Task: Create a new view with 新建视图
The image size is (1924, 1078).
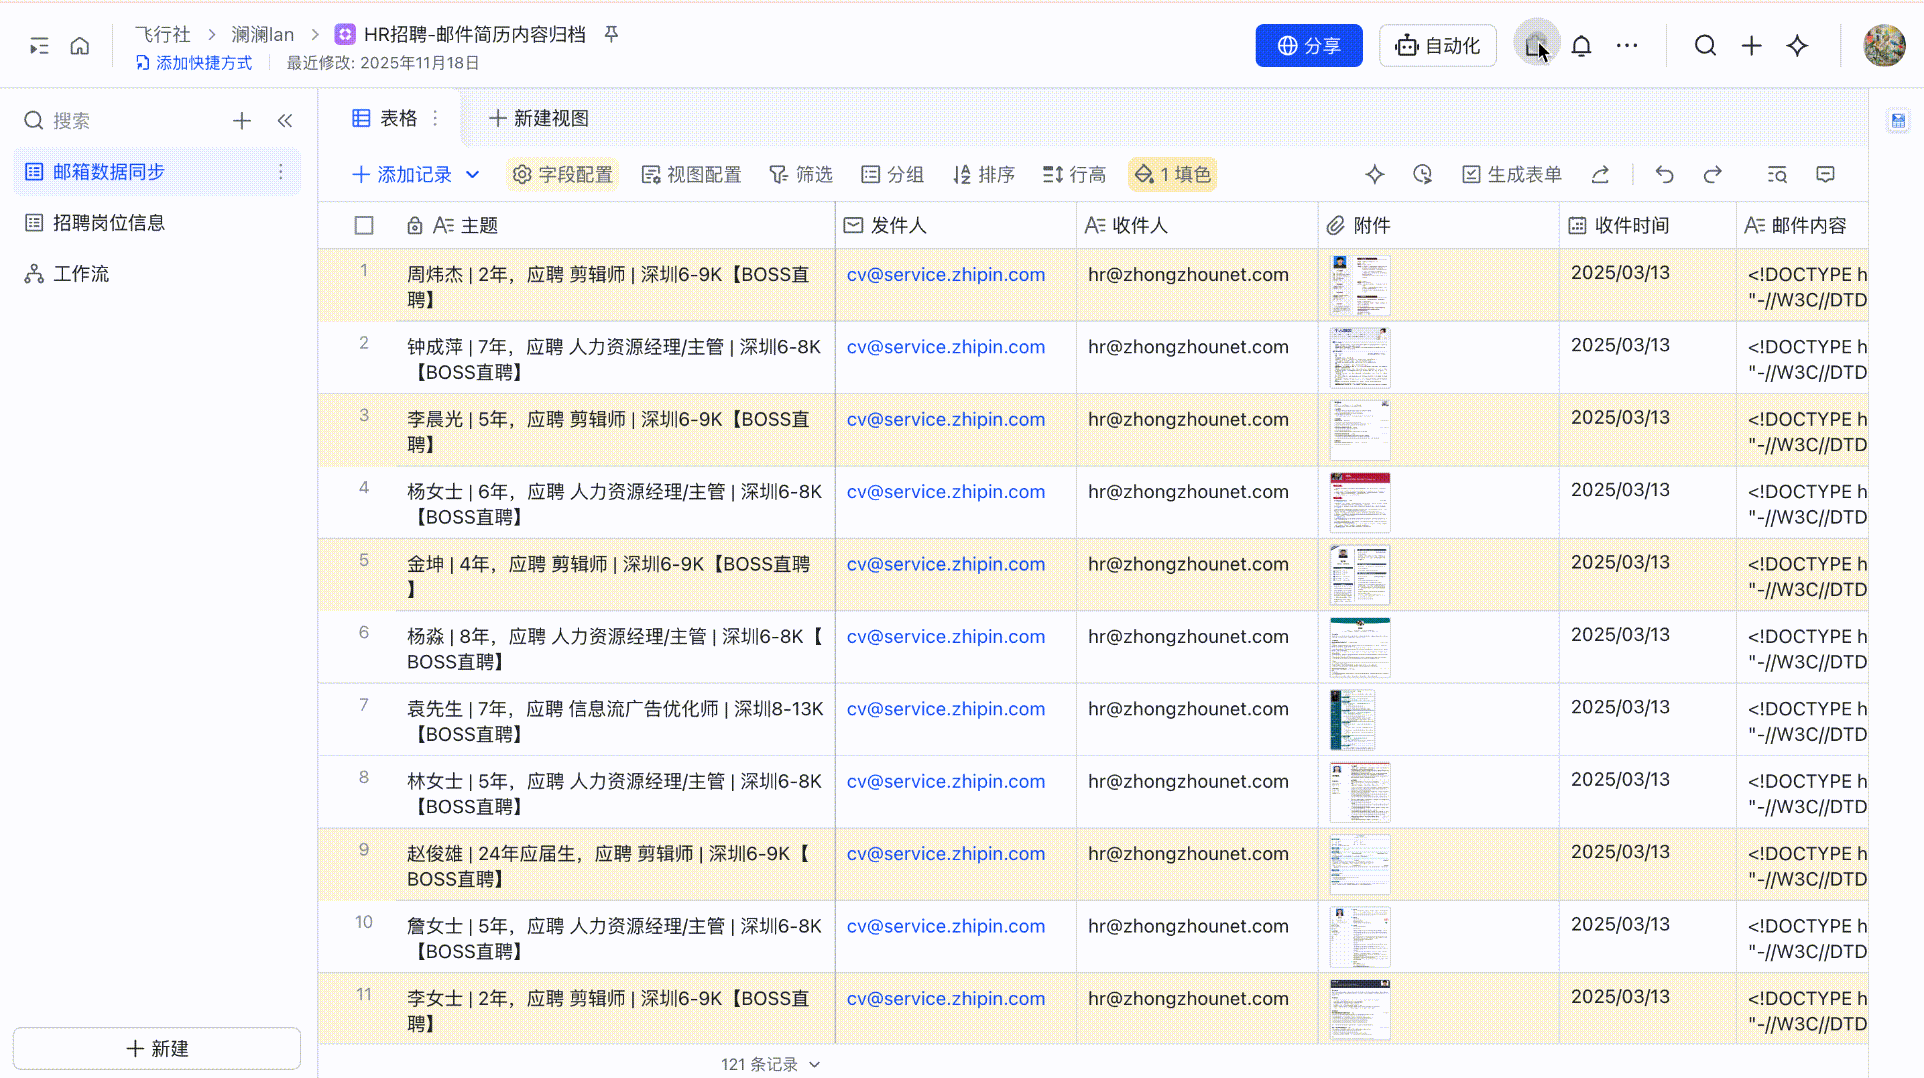Action: click(538, 118)
